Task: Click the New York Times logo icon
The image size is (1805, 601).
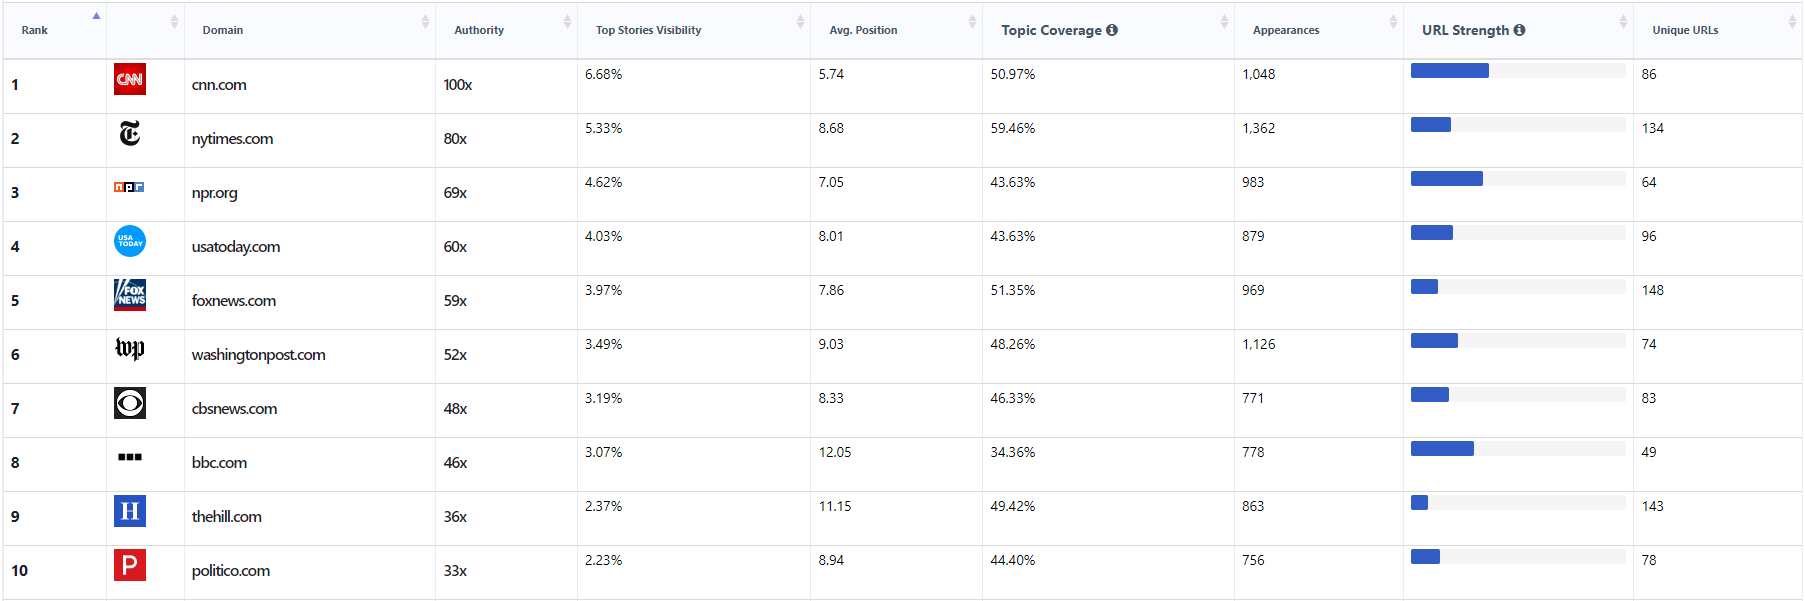Action: (x=130, y=133)
